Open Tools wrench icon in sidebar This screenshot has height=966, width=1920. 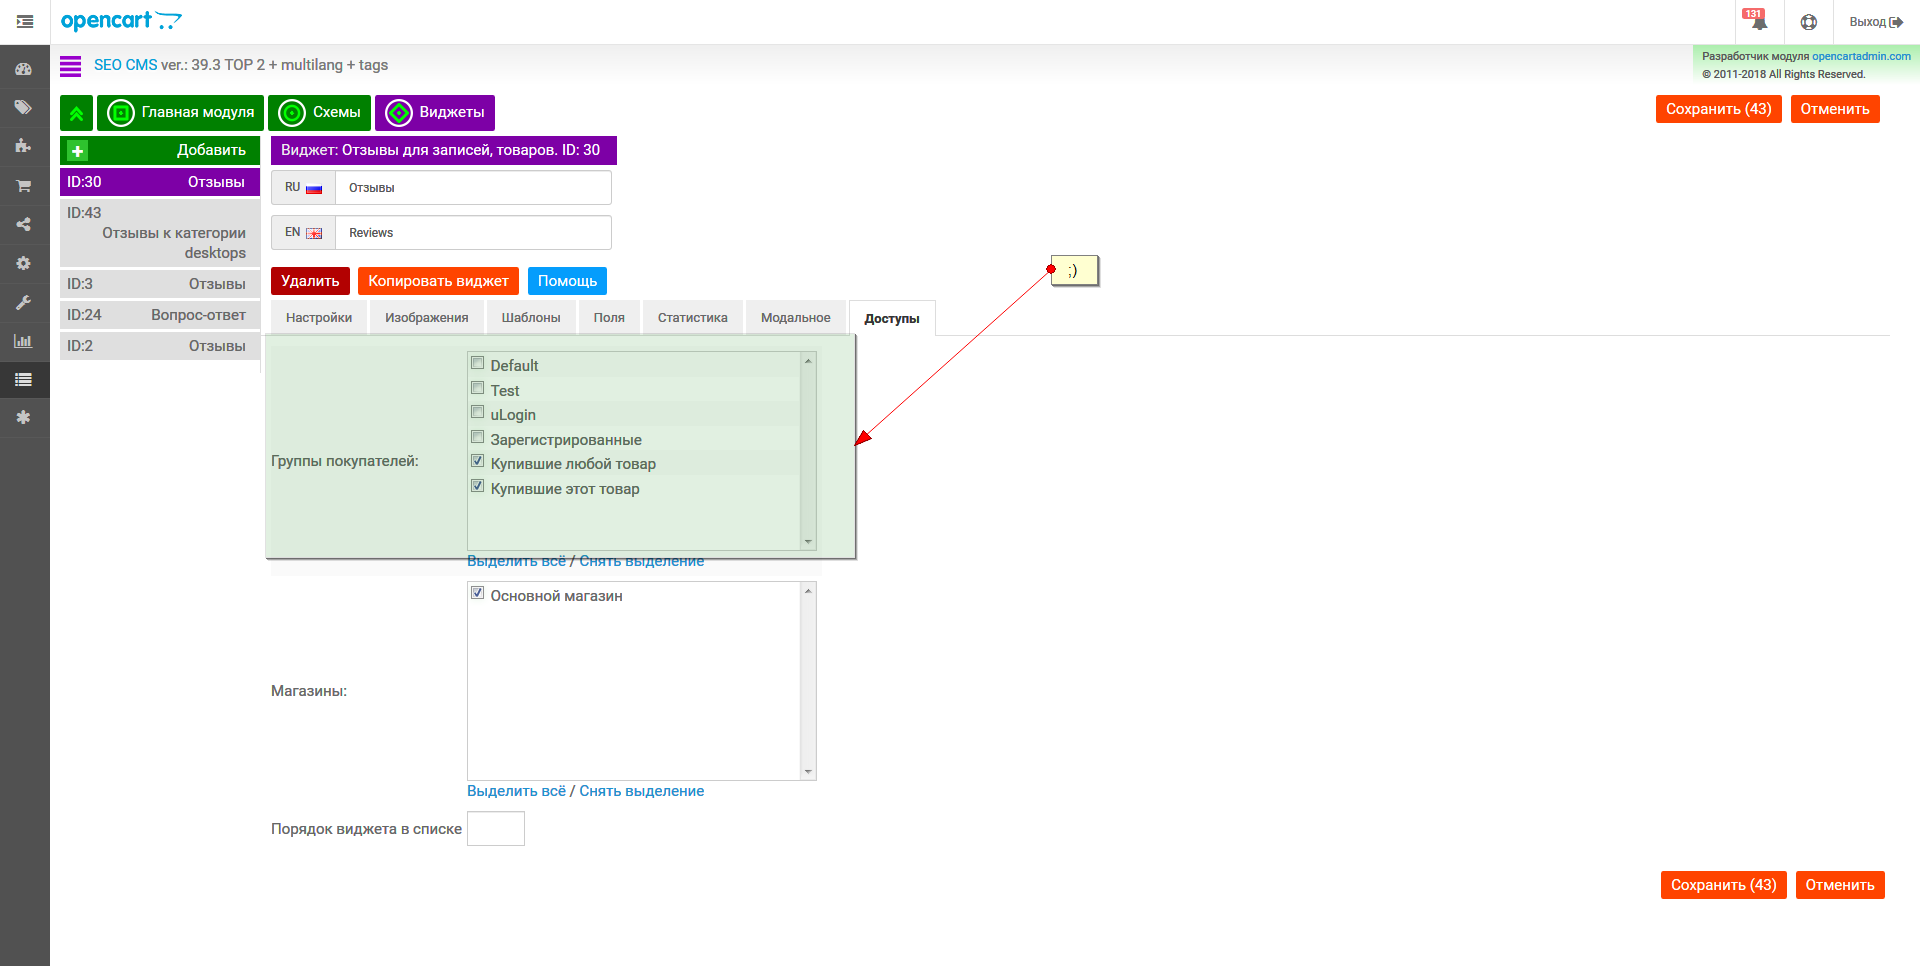click(x=23, y=302)
